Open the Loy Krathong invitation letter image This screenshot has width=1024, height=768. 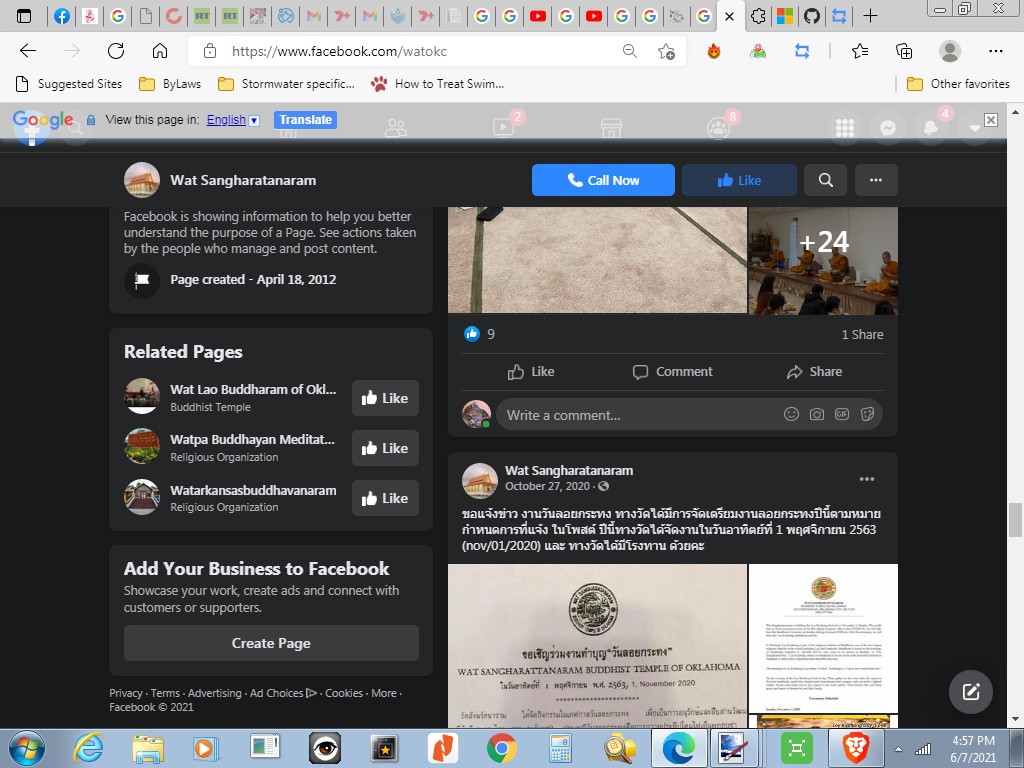tap(598, 646)
